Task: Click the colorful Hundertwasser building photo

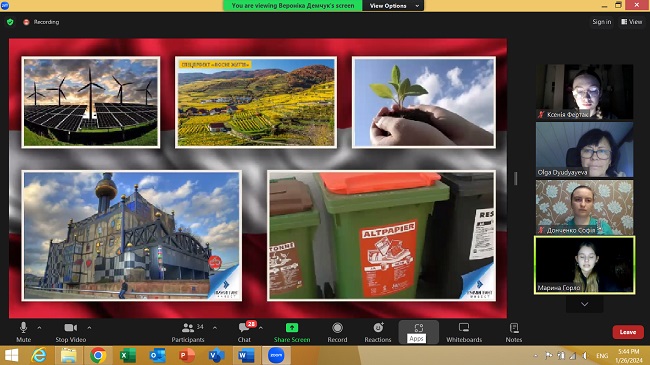Action: (132, 235)
